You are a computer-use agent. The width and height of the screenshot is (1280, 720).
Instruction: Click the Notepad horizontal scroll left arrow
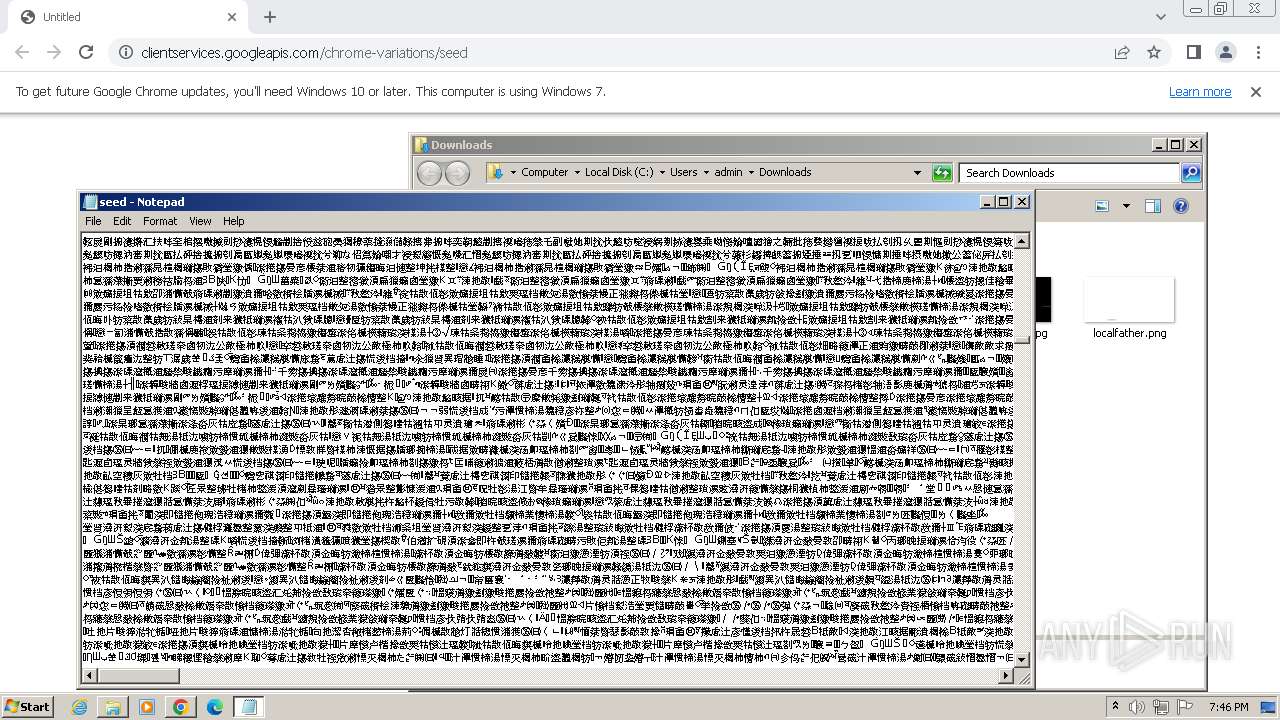[88, 676]
